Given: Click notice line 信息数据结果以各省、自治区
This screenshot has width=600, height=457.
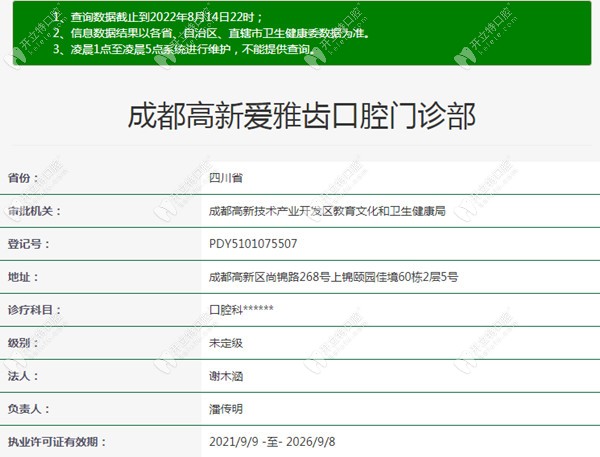Looking at the screenshot, I should point(212,33).
